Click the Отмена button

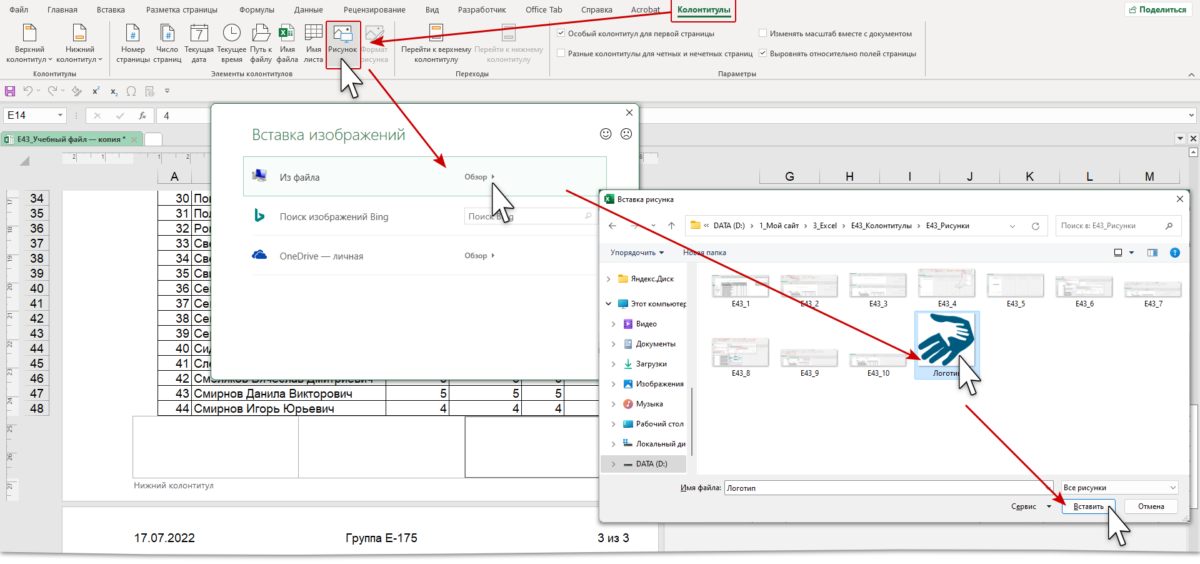(x=1150, y=507)
